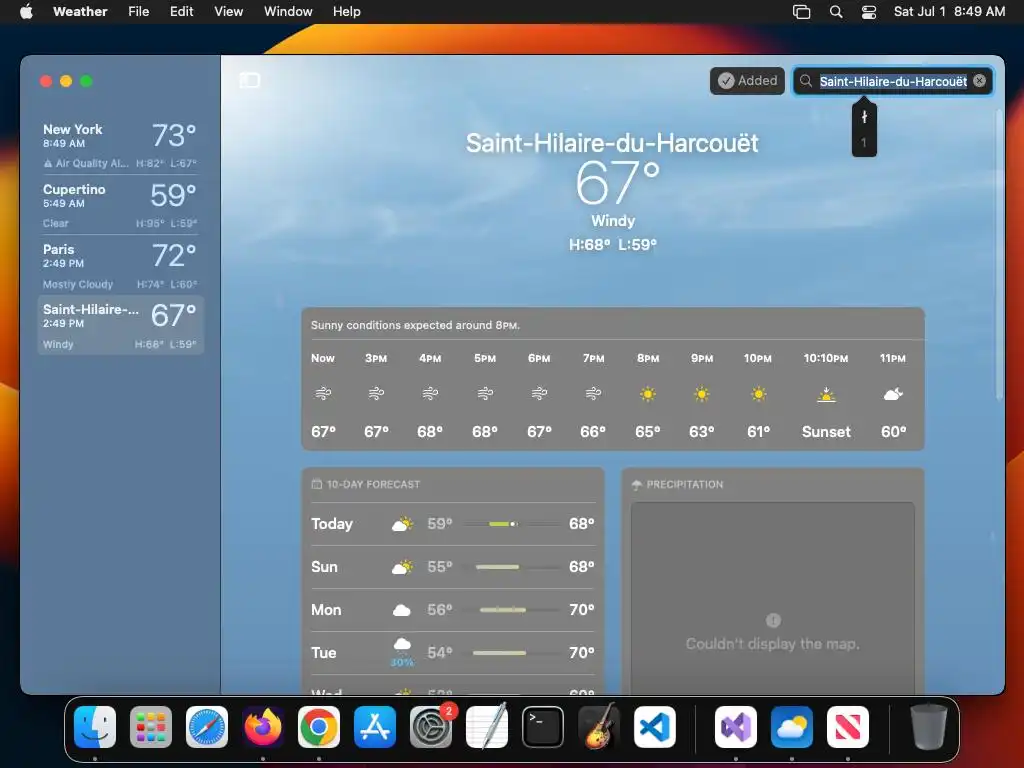Click the 8PM sunny icon in hourly forecast
Screen dimensions: 1024x768
tap(648, 394)
